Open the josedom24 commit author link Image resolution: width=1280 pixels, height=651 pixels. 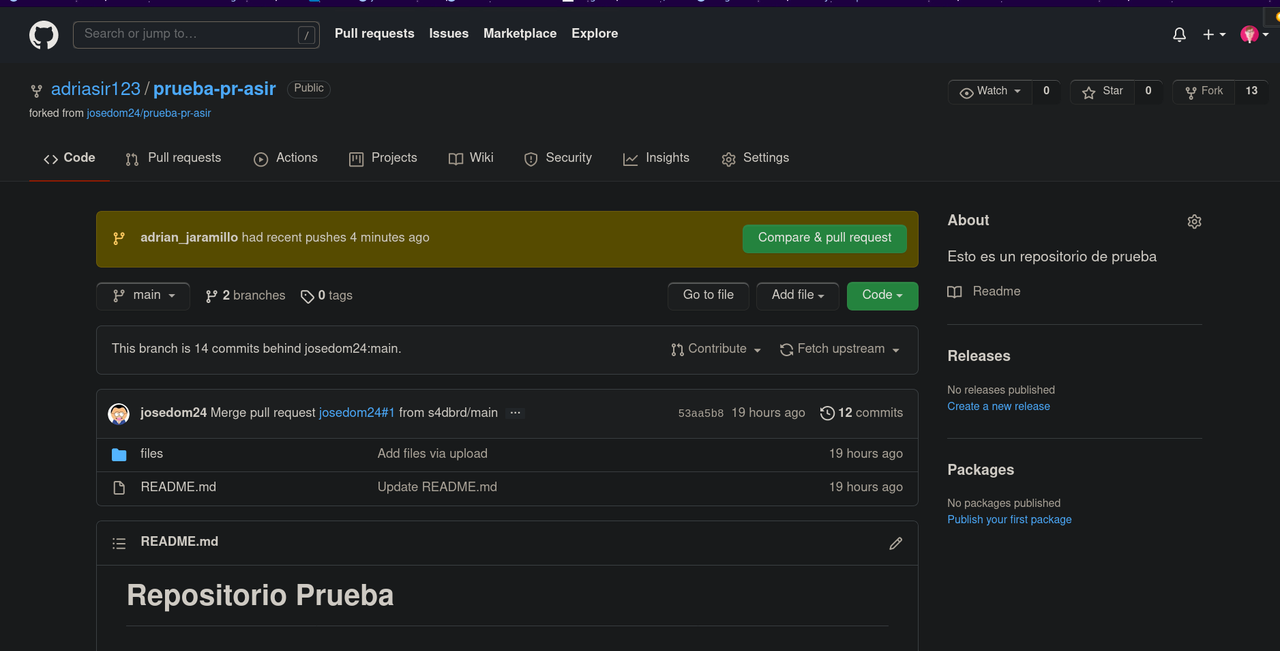(x=174, y=413)
